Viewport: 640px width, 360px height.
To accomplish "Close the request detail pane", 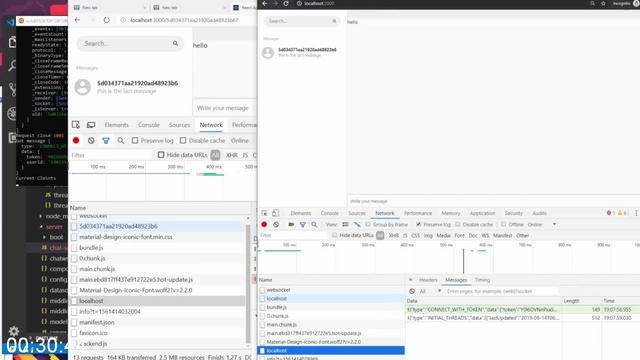I will 411,280.
